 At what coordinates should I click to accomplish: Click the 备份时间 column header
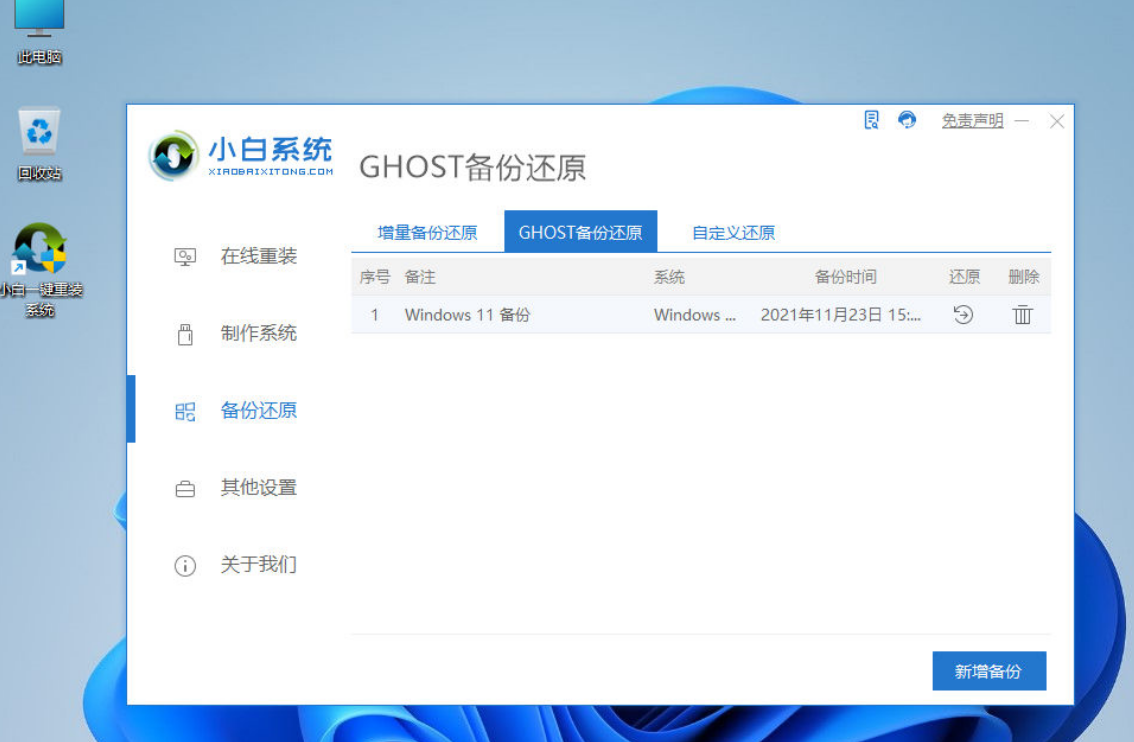(x=845, y=276)
